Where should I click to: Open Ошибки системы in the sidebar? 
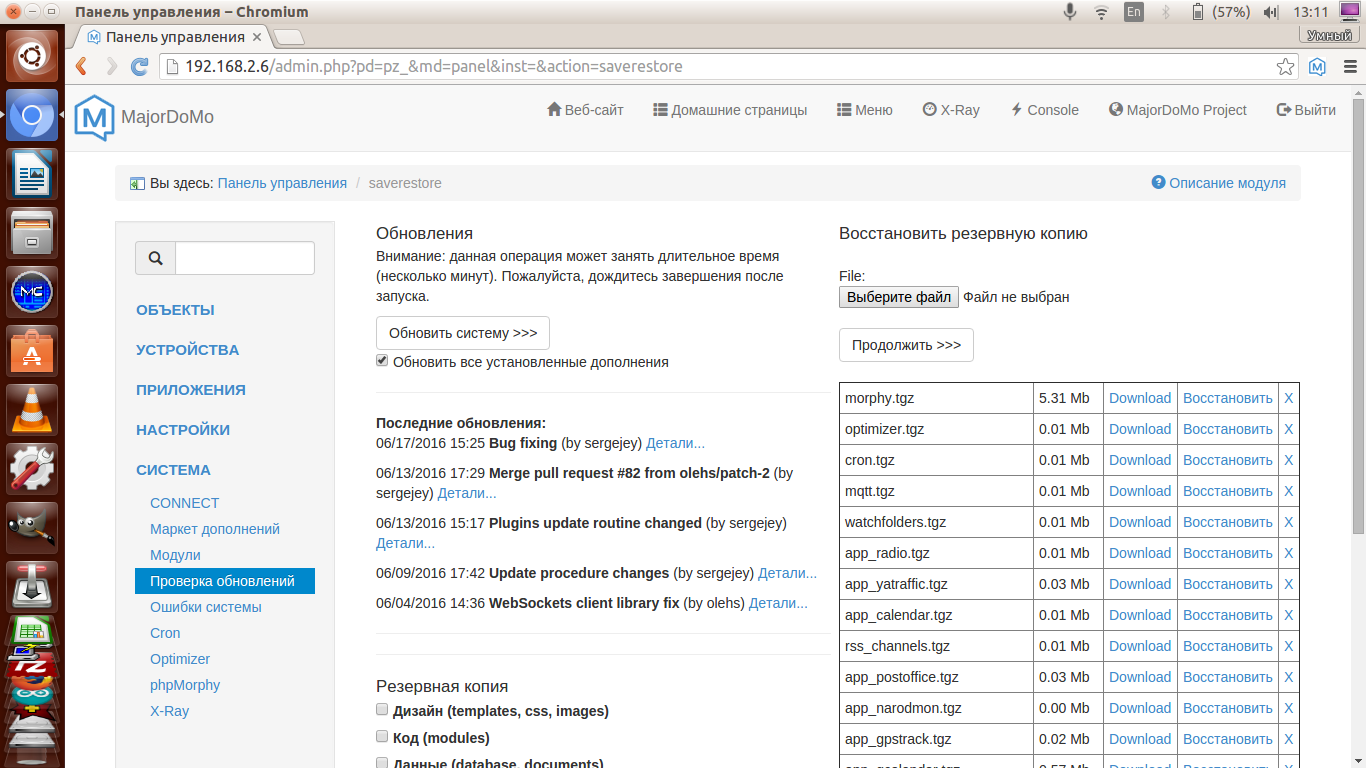206,607
